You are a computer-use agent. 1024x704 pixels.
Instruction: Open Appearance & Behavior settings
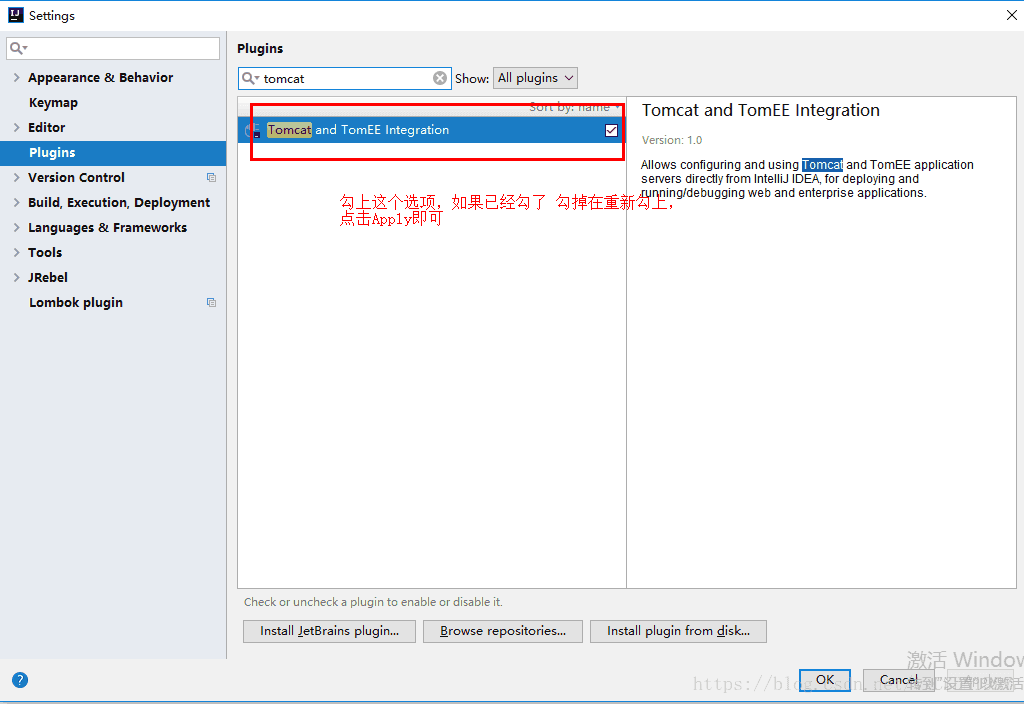pos(101,77)
